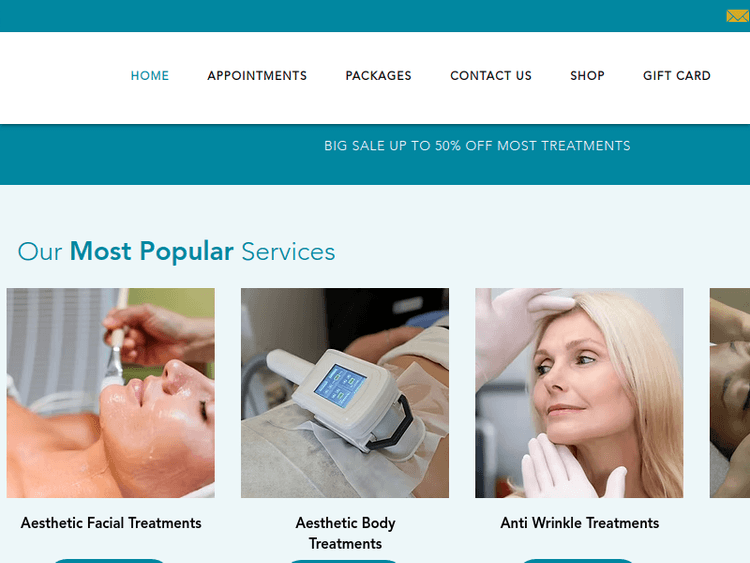
Task: Click the yellow envelope email icon
Action: [x=738, y=16]
